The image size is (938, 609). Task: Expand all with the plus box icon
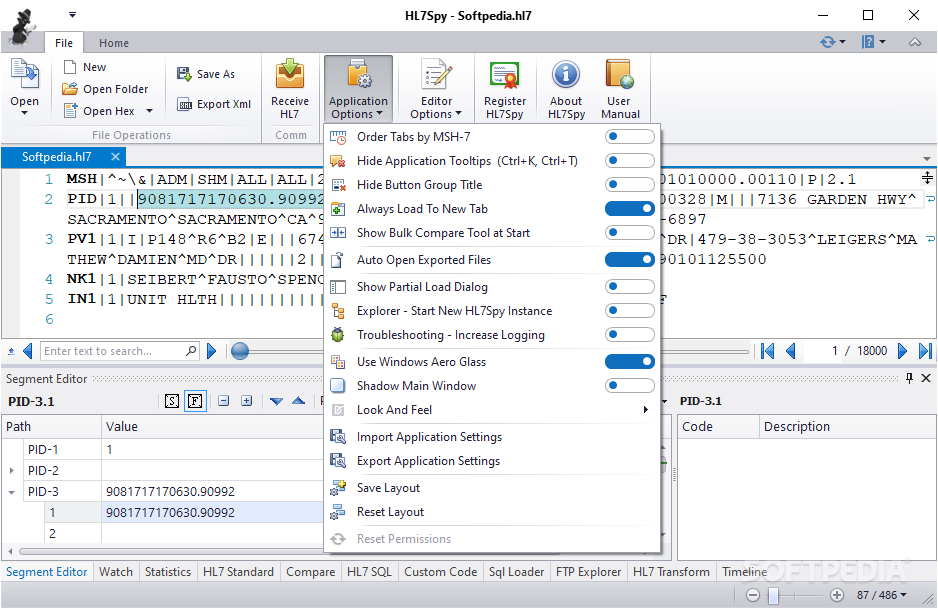point(246,401)
